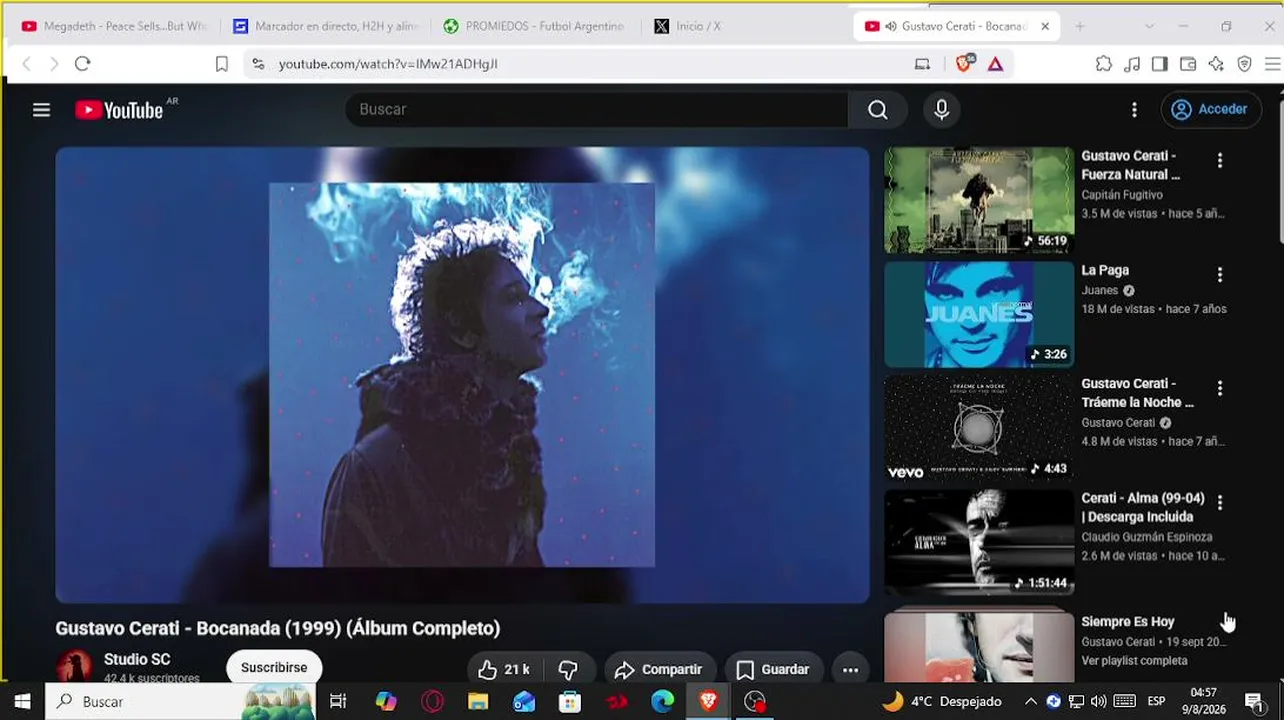This screenshot has width=1284, height=720.
Task: Open the Brave main menu button
Action: 1273,64
